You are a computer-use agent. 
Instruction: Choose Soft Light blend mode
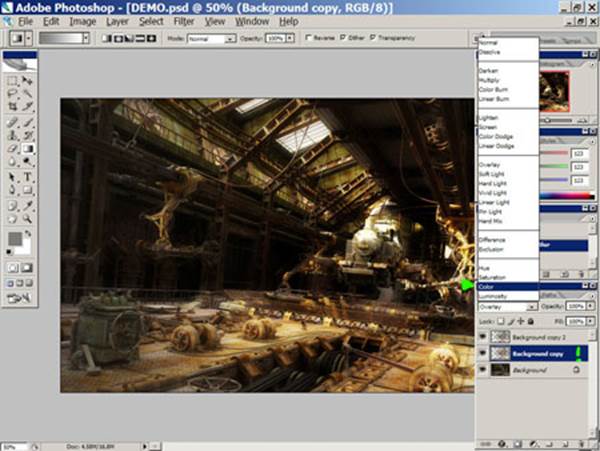(508, 174)
